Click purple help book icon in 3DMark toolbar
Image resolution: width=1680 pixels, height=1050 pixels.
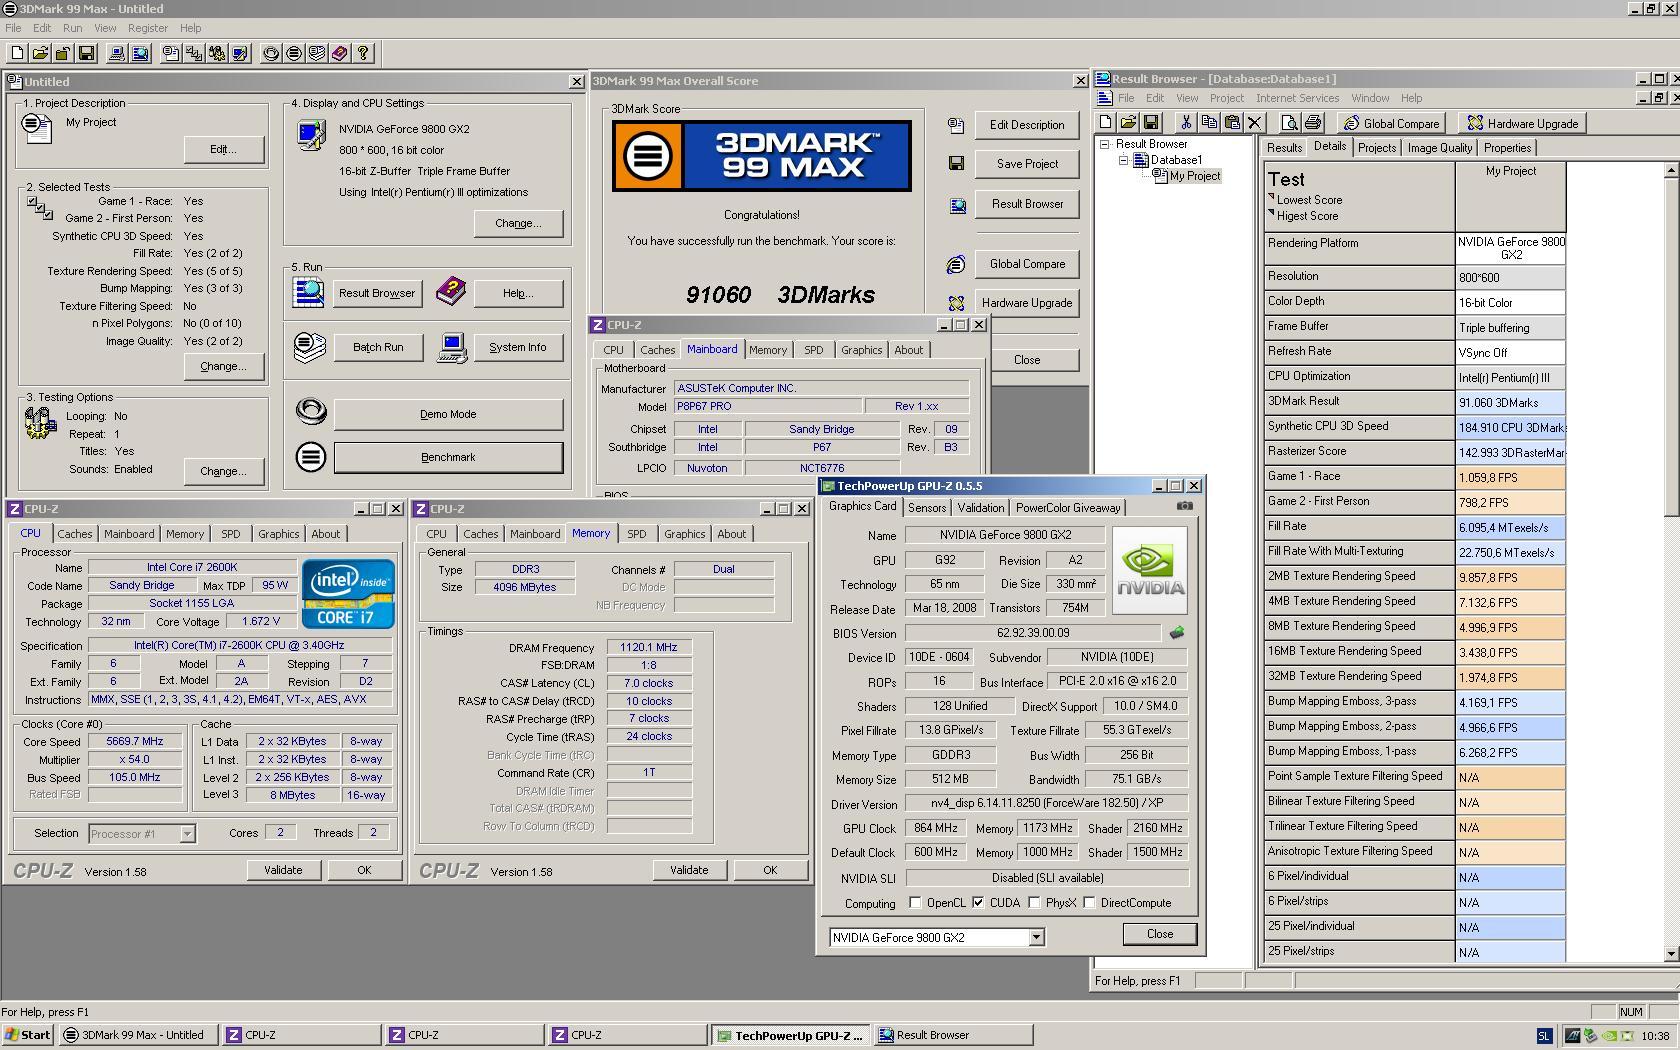coord(340,53)
